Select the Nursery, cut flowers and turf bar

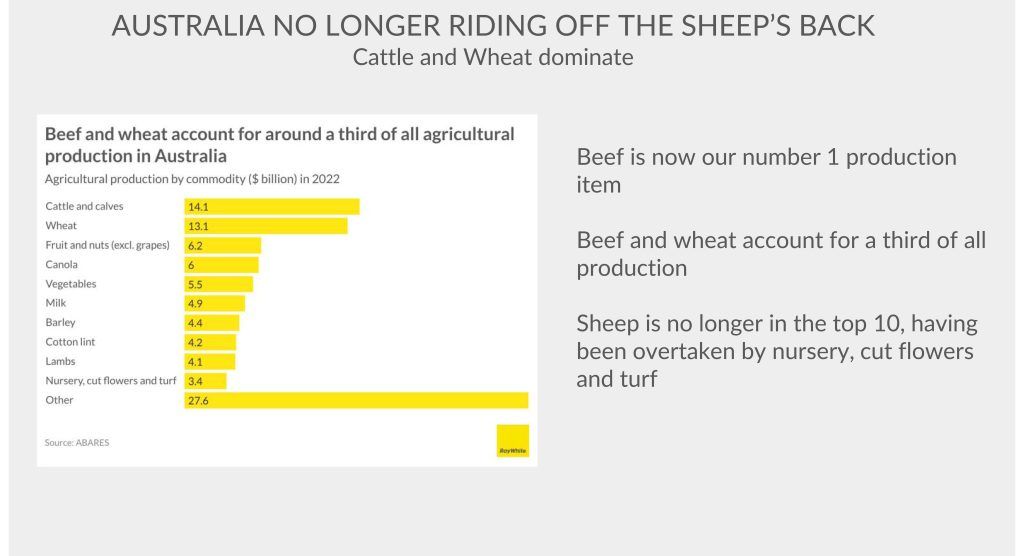[x=206, y=381]
